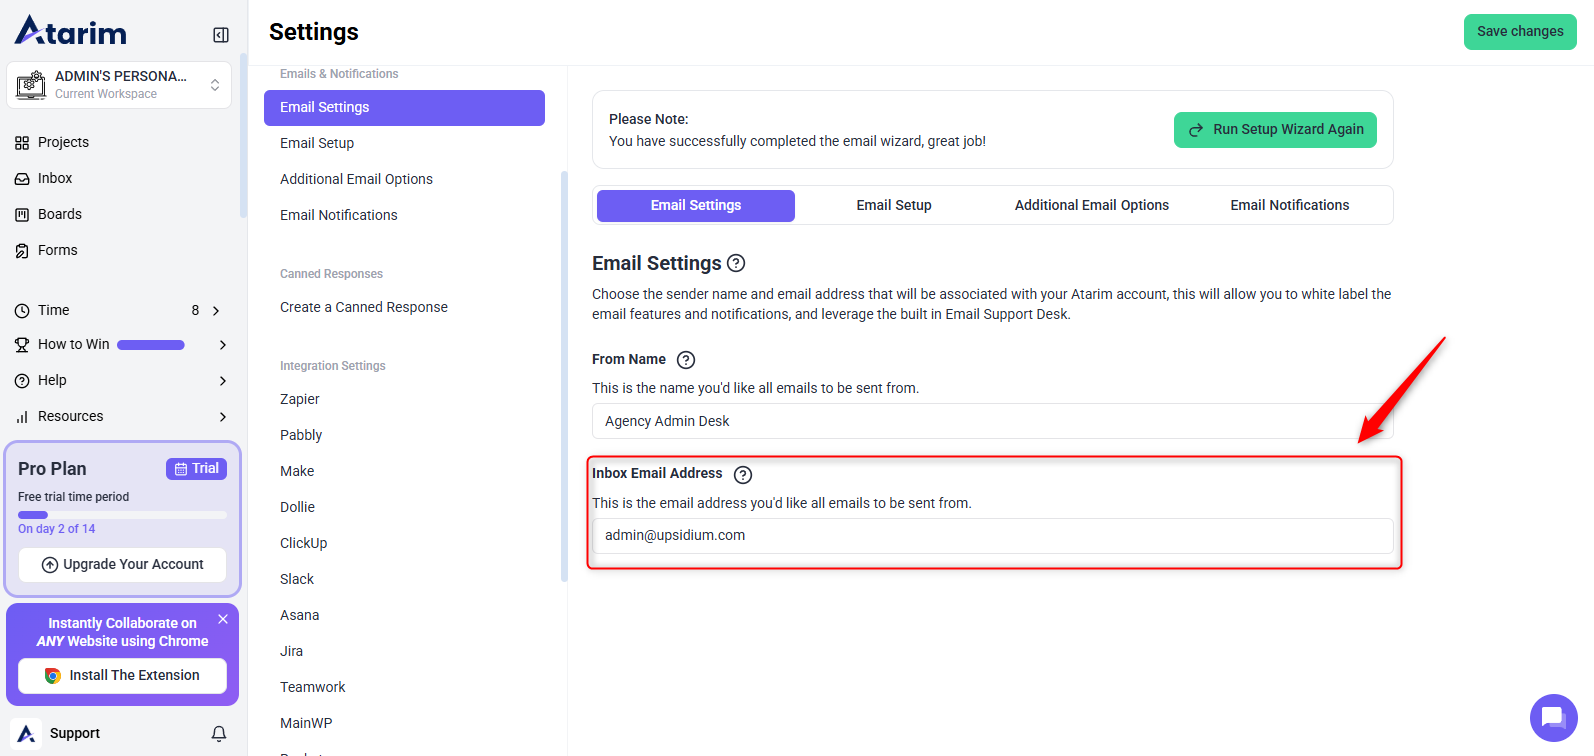This screenshot has width=1594, height=756.
Task: Expand the Time menu chevron
Action: (216, 311)
